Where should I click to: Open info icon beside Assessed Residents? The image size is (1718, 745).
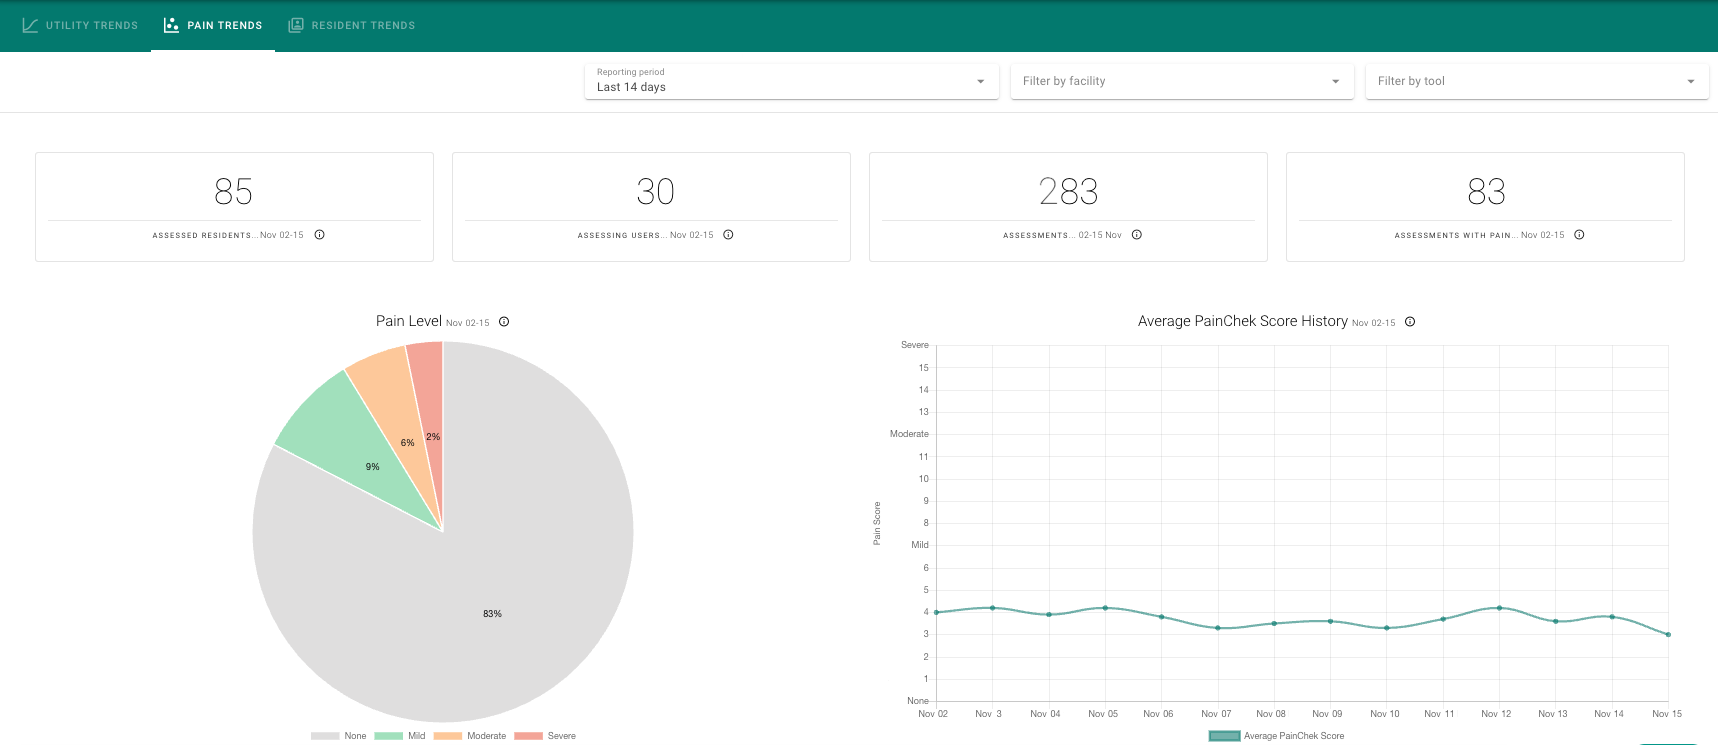coord(320,235)
